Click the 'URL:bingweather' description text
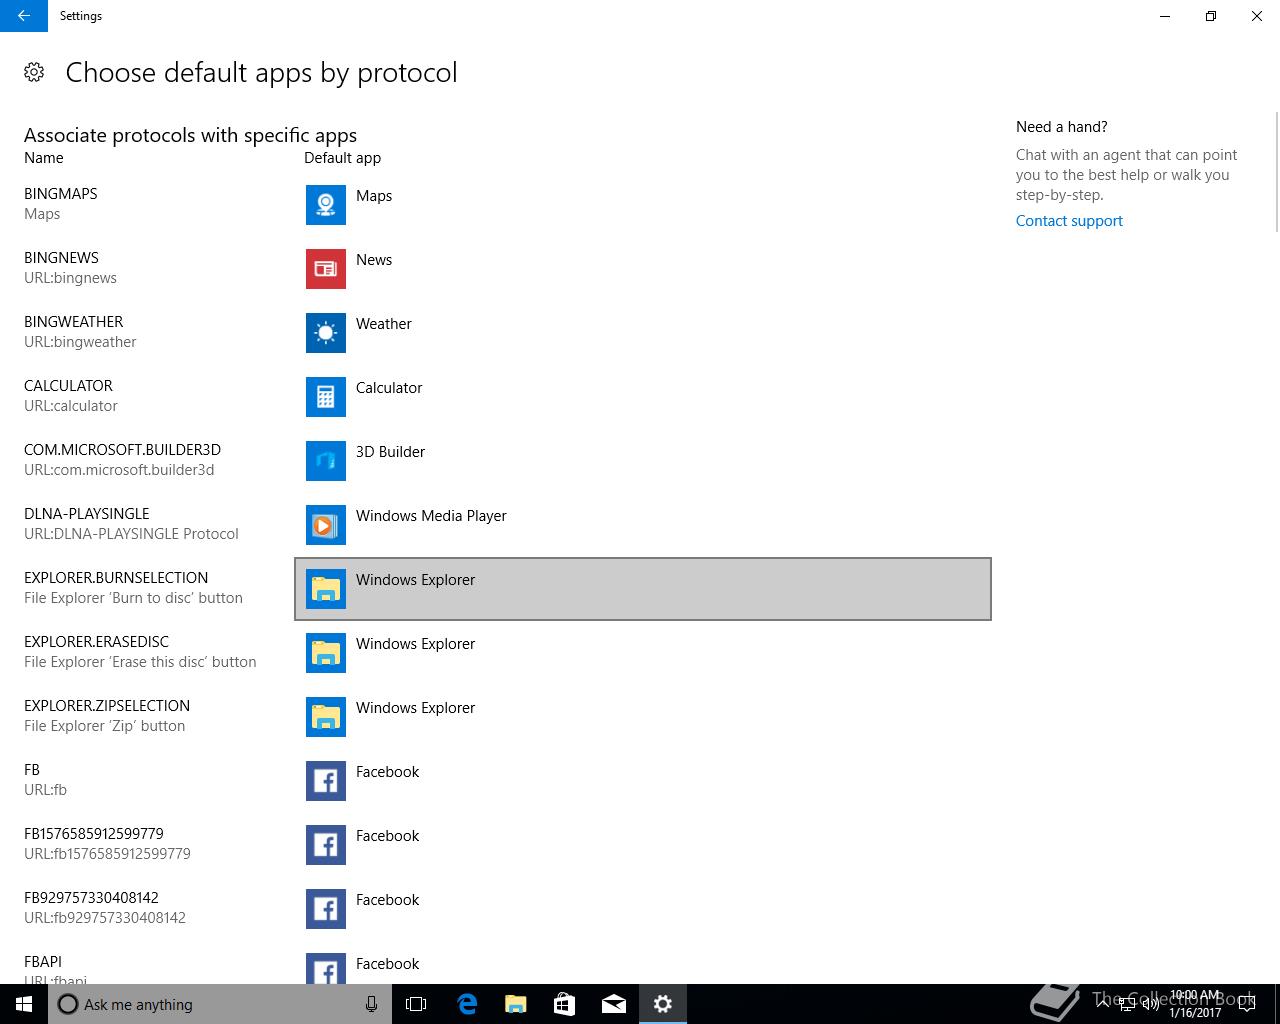The height and width of the screenshot is (1024, 1280). [80, 342]
